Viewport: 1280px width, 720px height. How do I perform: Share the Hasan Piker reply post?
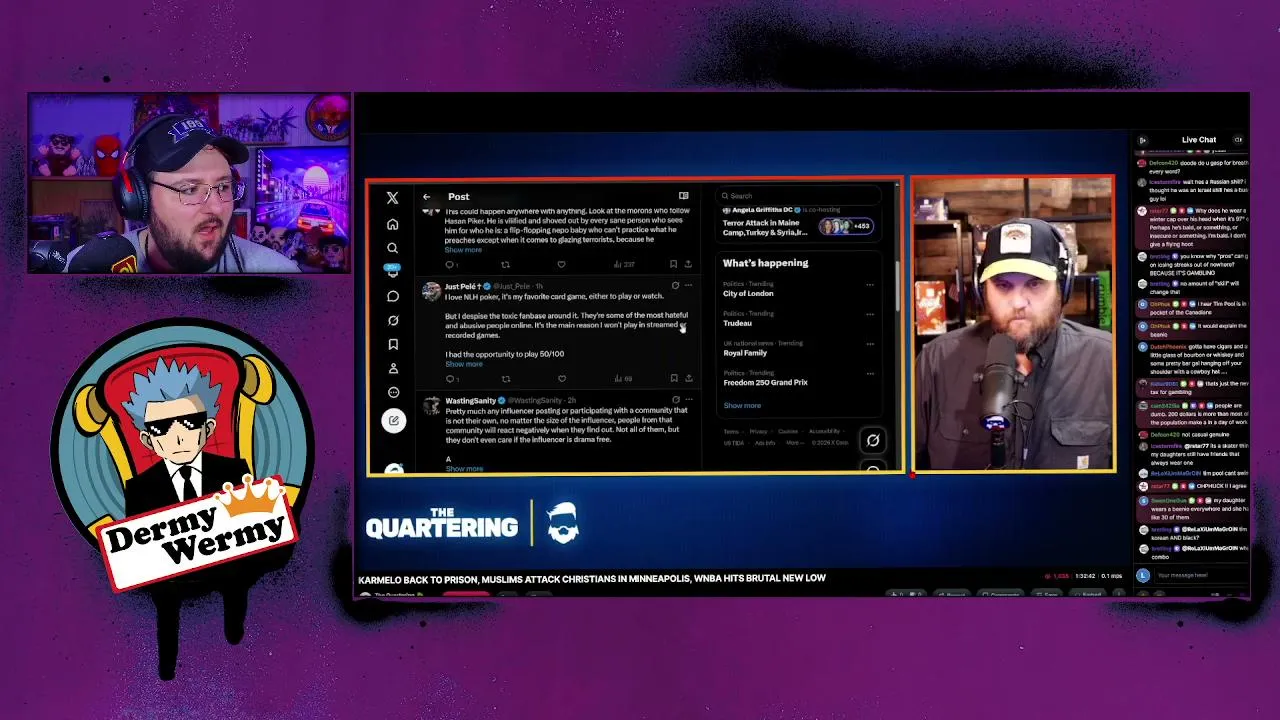click(x=688, y=264)
